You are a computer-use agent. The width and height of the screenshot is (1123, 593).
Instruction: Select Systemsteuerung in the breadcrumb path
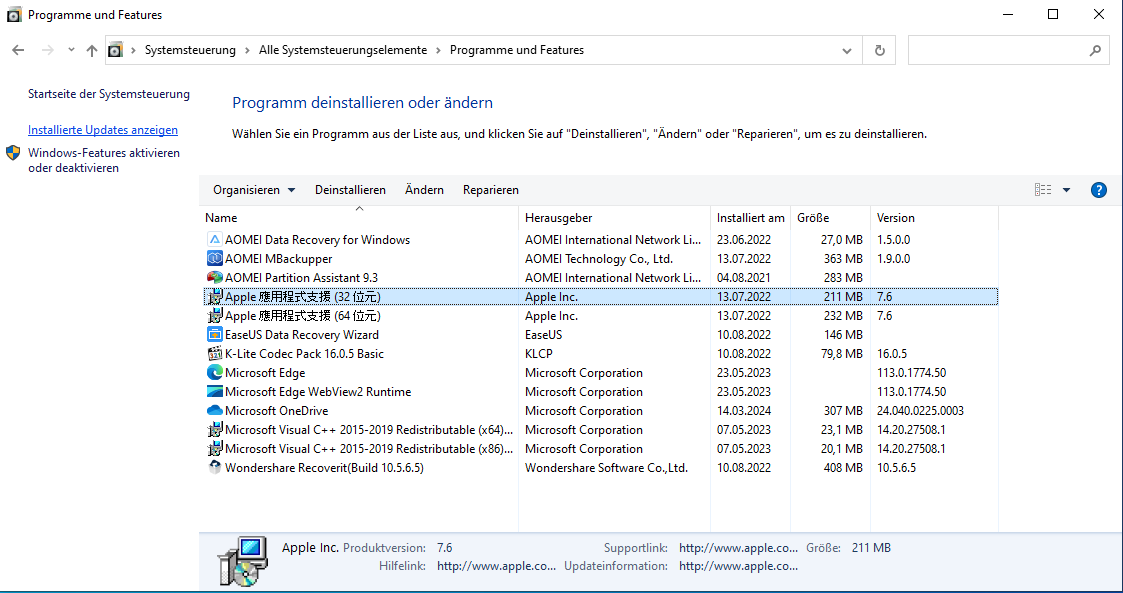tap(190, 50)
